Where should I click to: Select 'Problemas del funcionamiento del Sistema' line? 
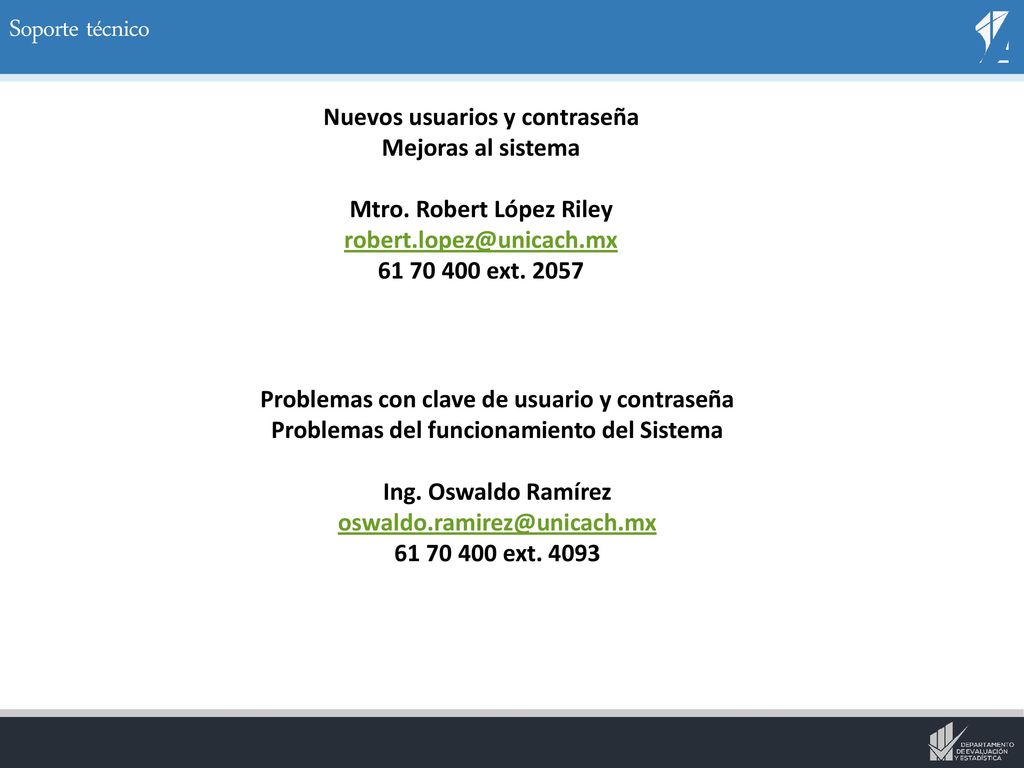click(x=497, y=430)
